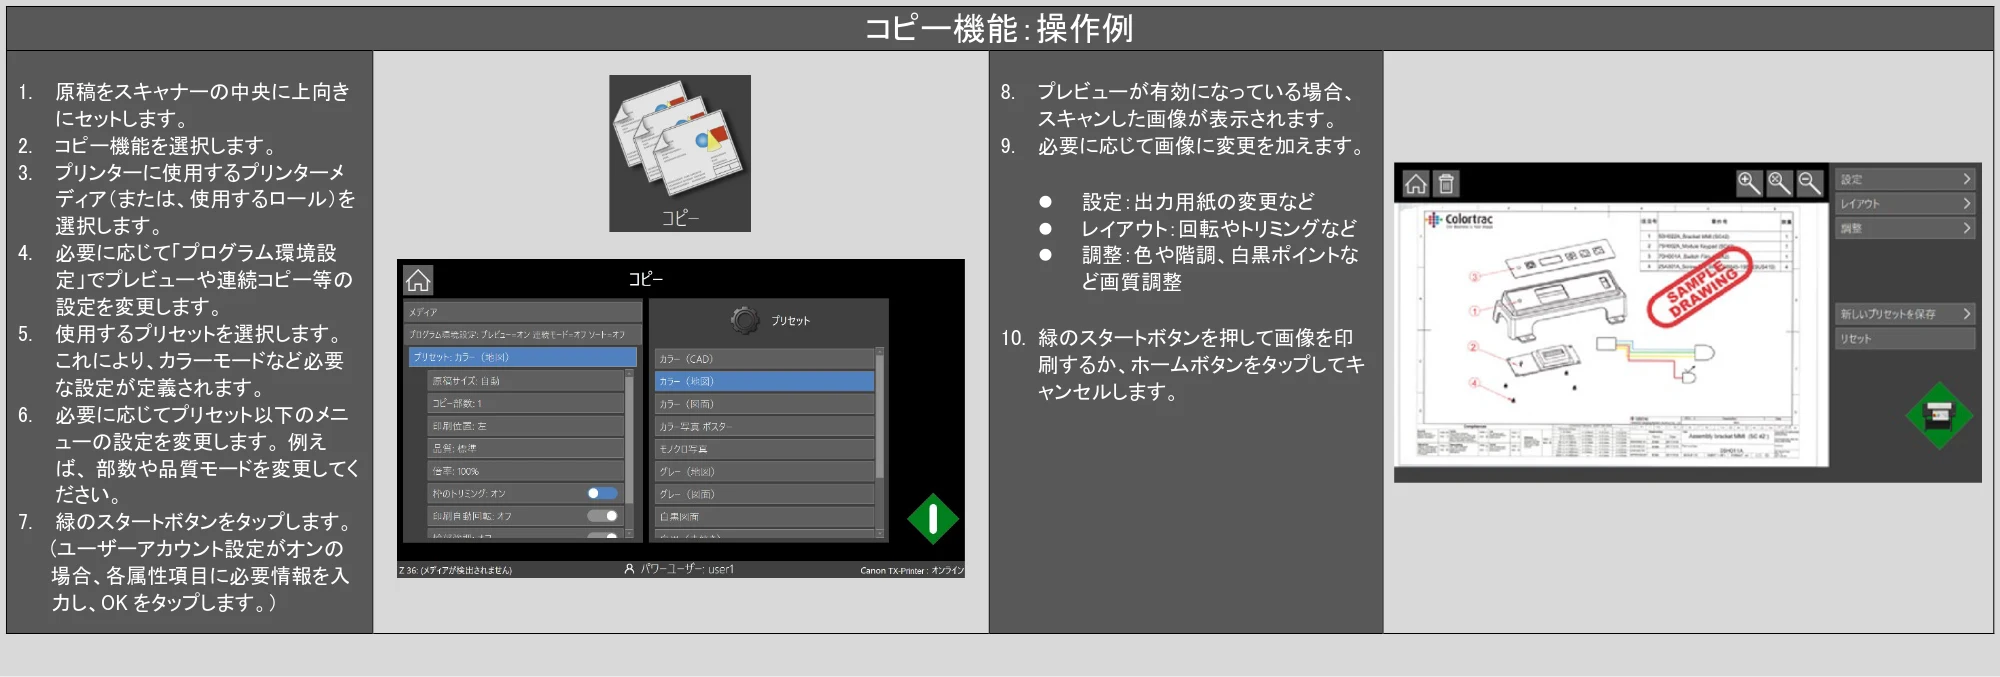Tap the Z 36 media status message
2000x677 pixels.
point(456,570)
